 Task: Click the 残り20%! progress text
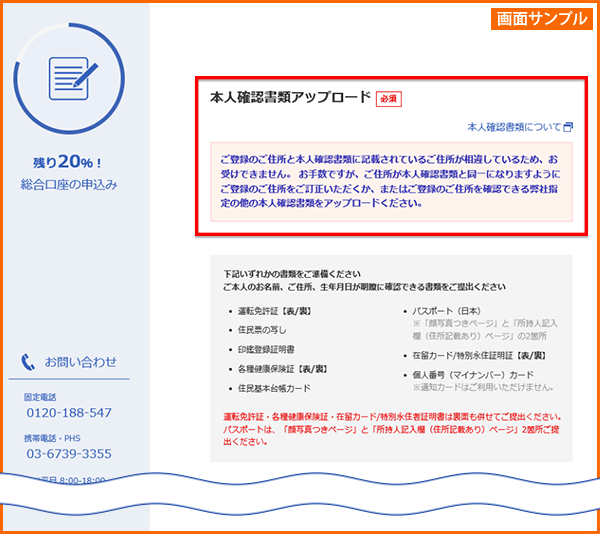pos(68,162)
